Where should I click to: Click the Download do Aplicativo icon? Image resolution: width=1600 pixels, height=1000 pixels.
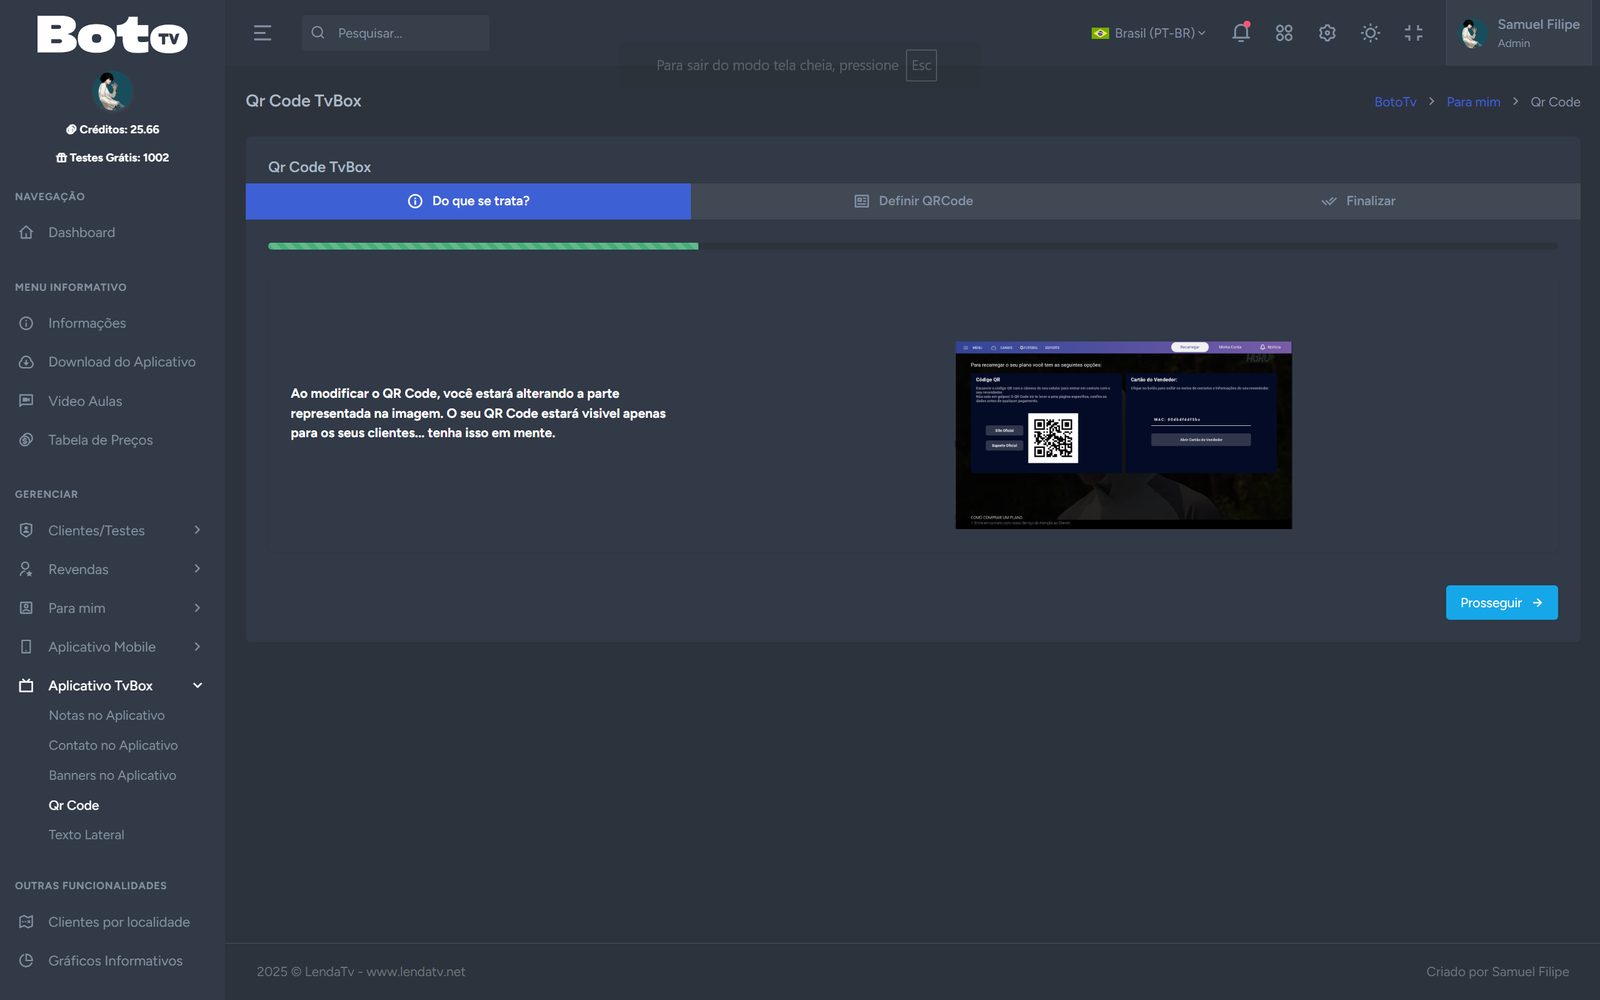coord(27,362)
